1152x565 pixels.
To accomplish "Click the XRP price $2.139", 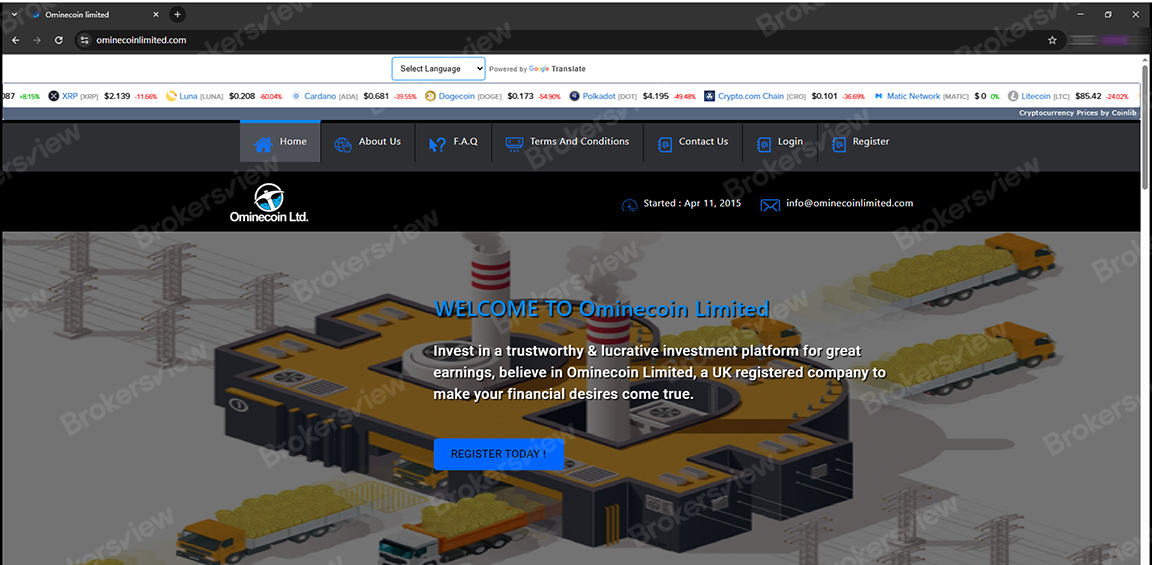I will click(117, 96).
